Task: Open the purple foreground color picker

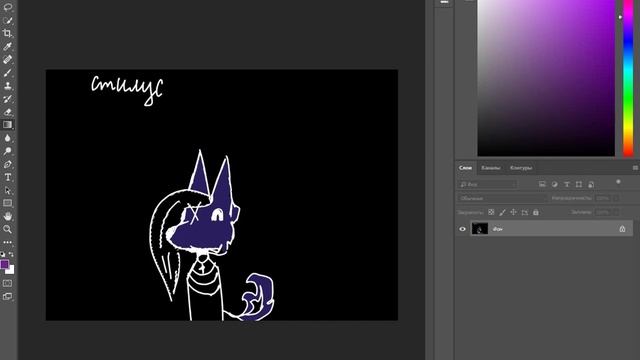Action: tap(4, 264)
